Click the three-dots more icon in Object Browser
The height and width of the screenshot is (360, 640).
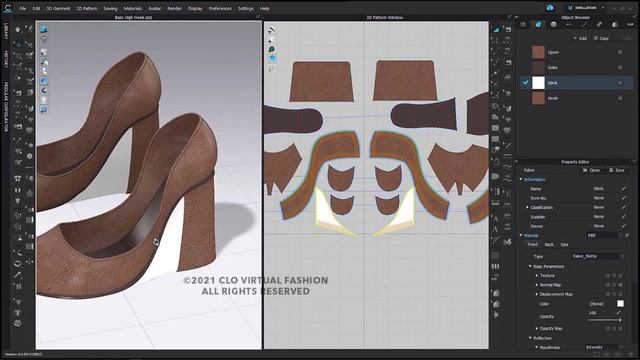pyautogui.click(x=630, y=24)
